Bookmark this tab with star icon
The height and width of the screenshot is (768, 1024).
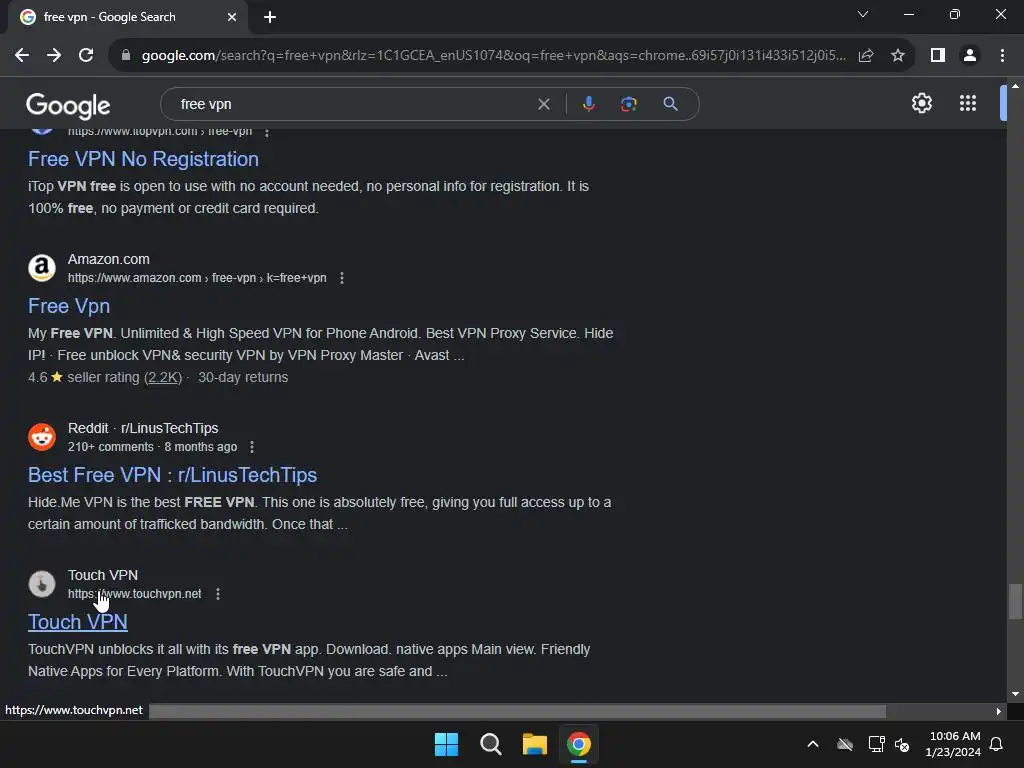[898, 56]
